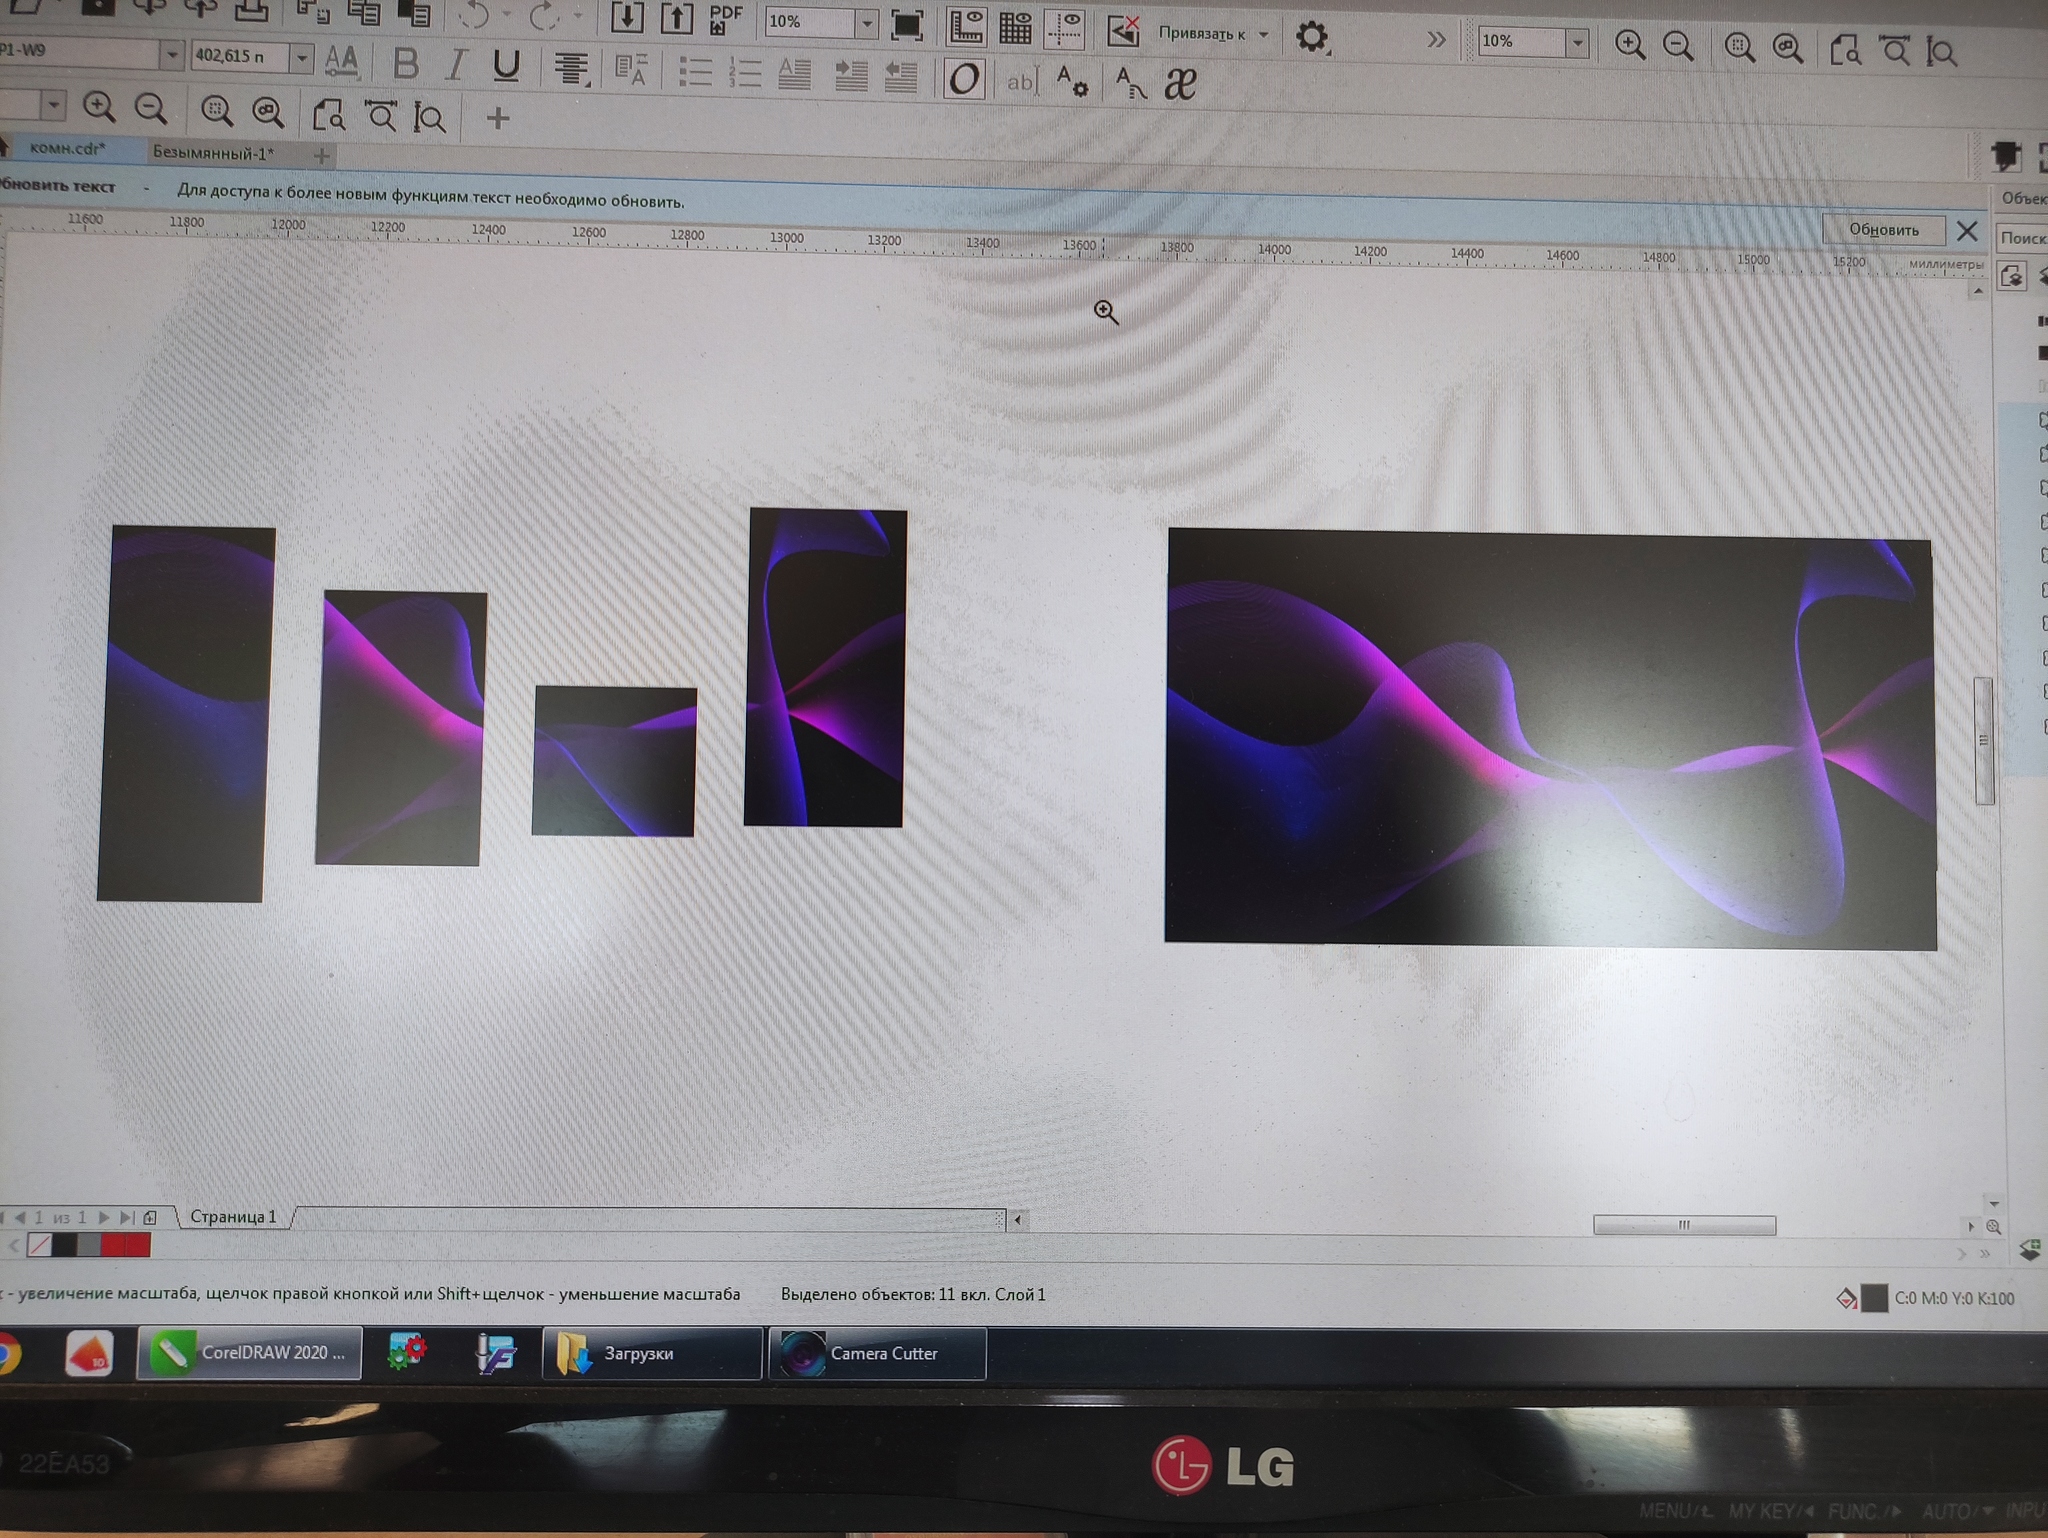Click the vertical scrollbar thumb
Image resolution: width=2048 pixels, height=1538 pixels.
point(1983,741)
